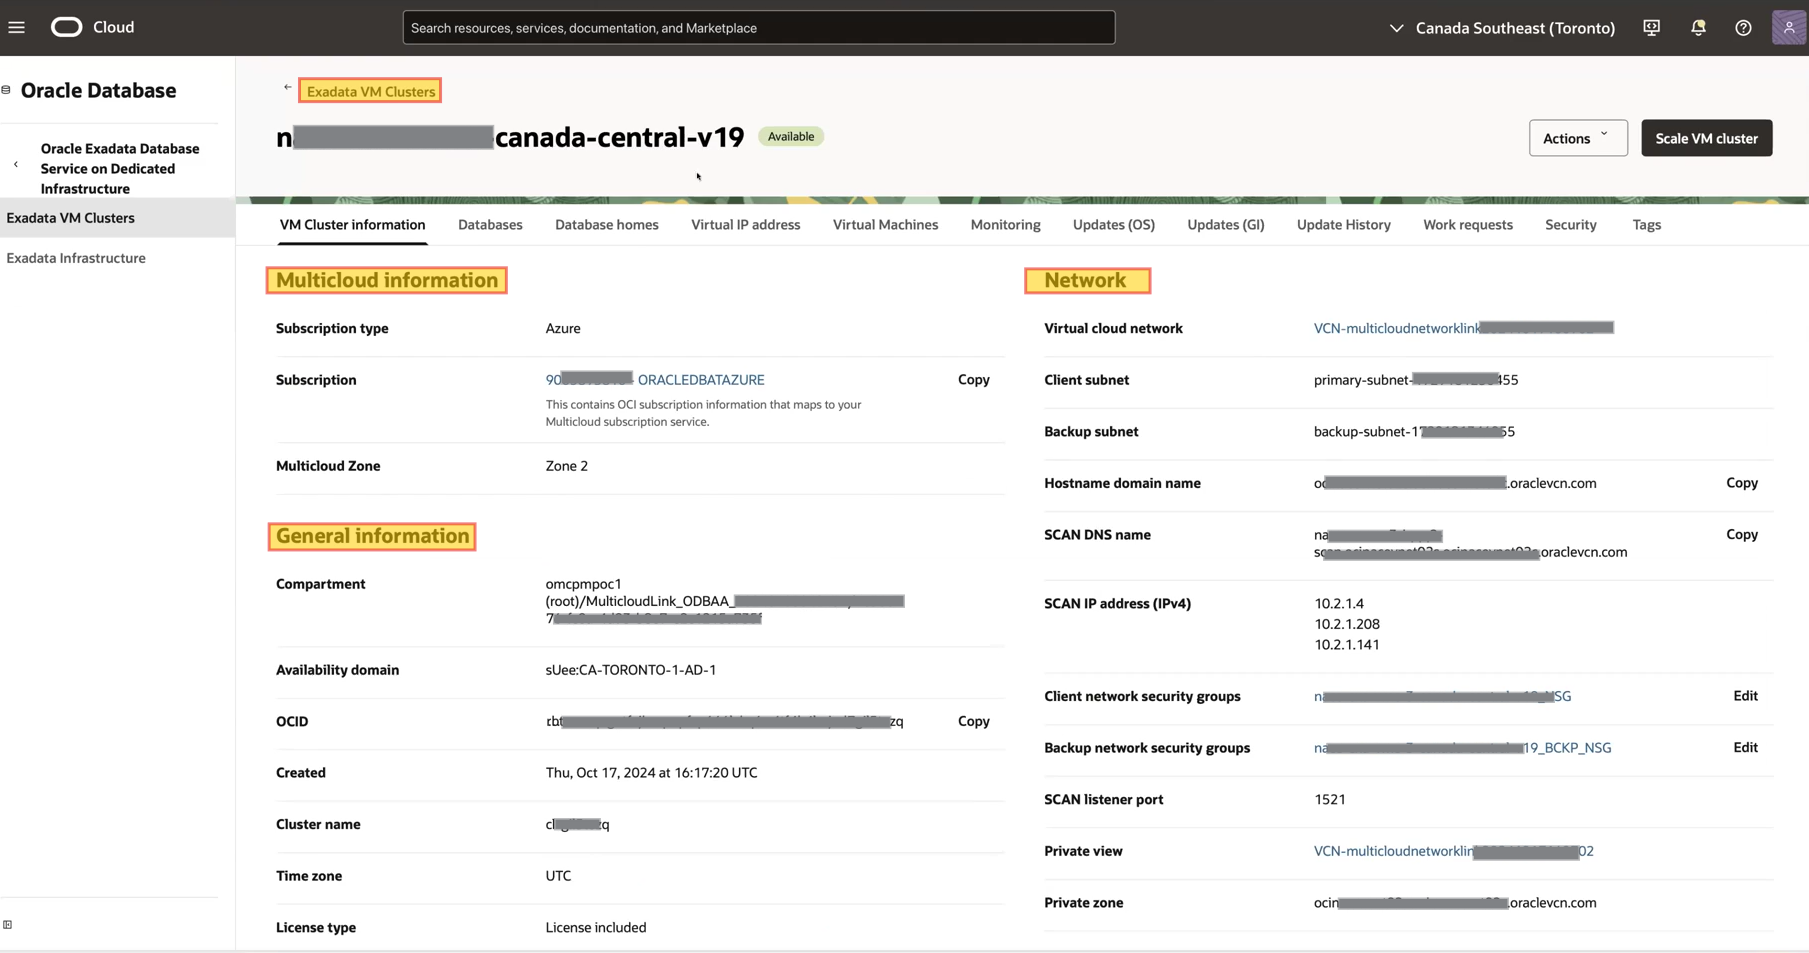Show the Update History tab
The height and width of the screenshot is (953, 1809).
[1344, 225]
